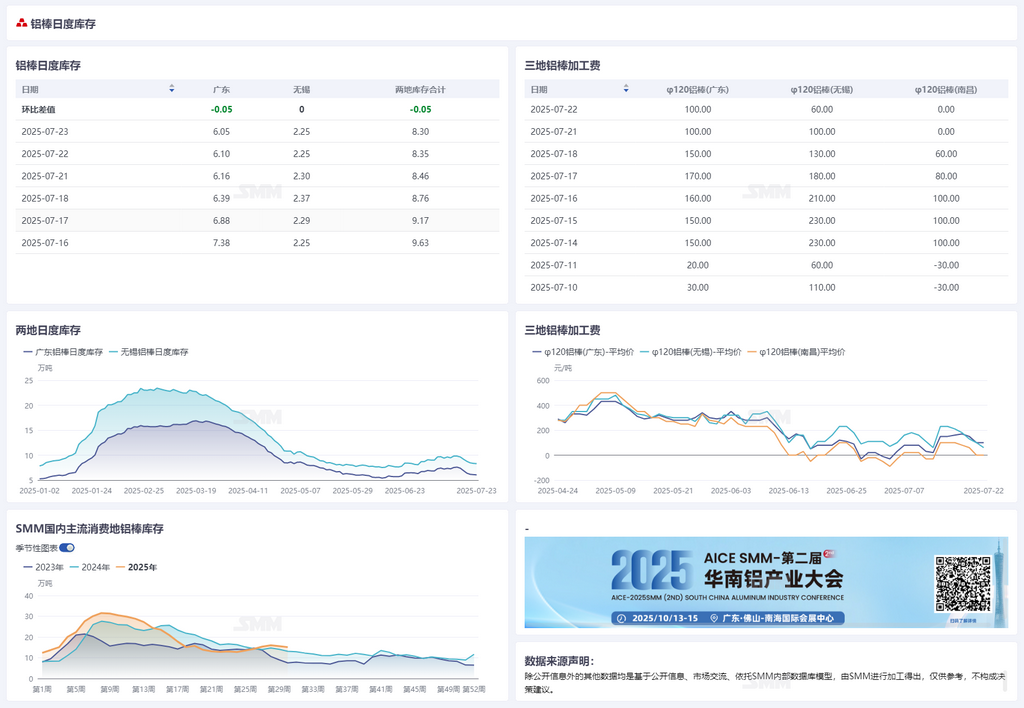Toggle 无锡铝棒日度库存 legend series
The image size is (1024, 708).
[x=148, y=352]
